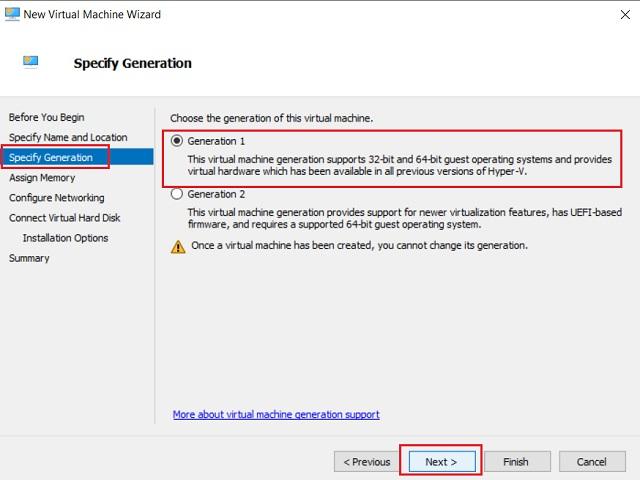Click the yellow warning triangle icon
This screenshot has height=480, width=640.
click(178, 247)
